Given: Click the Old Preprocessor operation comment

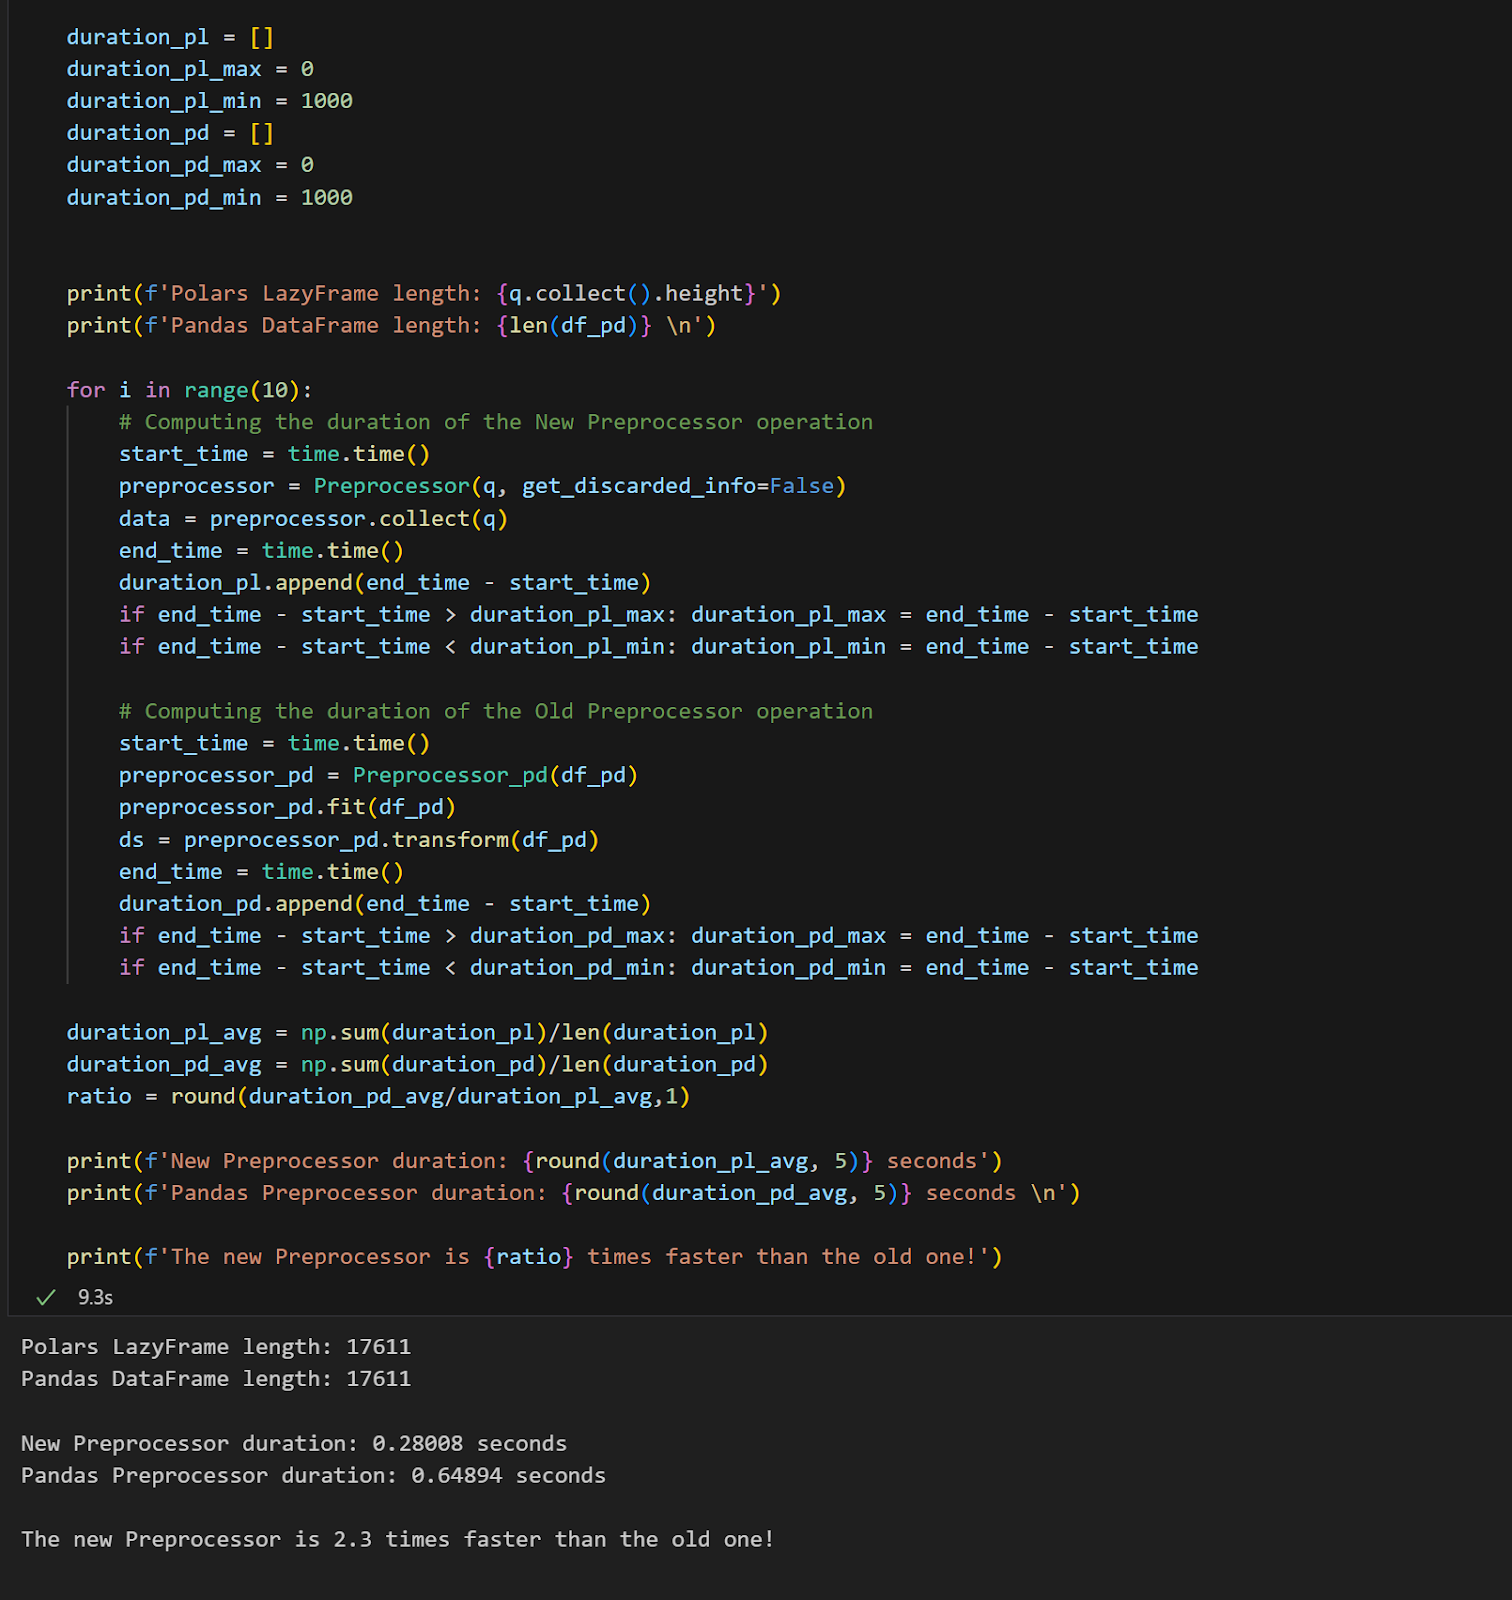Looking at the screenshot, I should click(x=495, y=711).
